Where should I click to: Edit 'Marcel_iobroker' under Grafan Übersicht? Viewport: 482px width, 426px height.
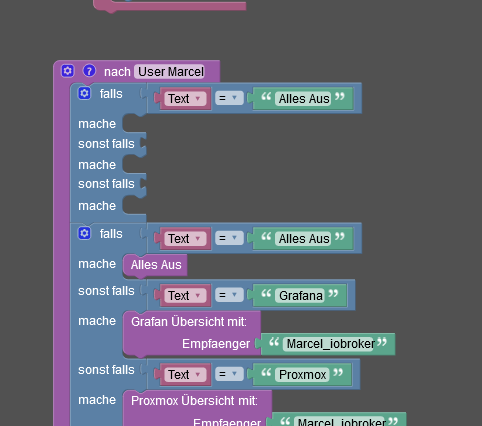(x=330, y=344)
